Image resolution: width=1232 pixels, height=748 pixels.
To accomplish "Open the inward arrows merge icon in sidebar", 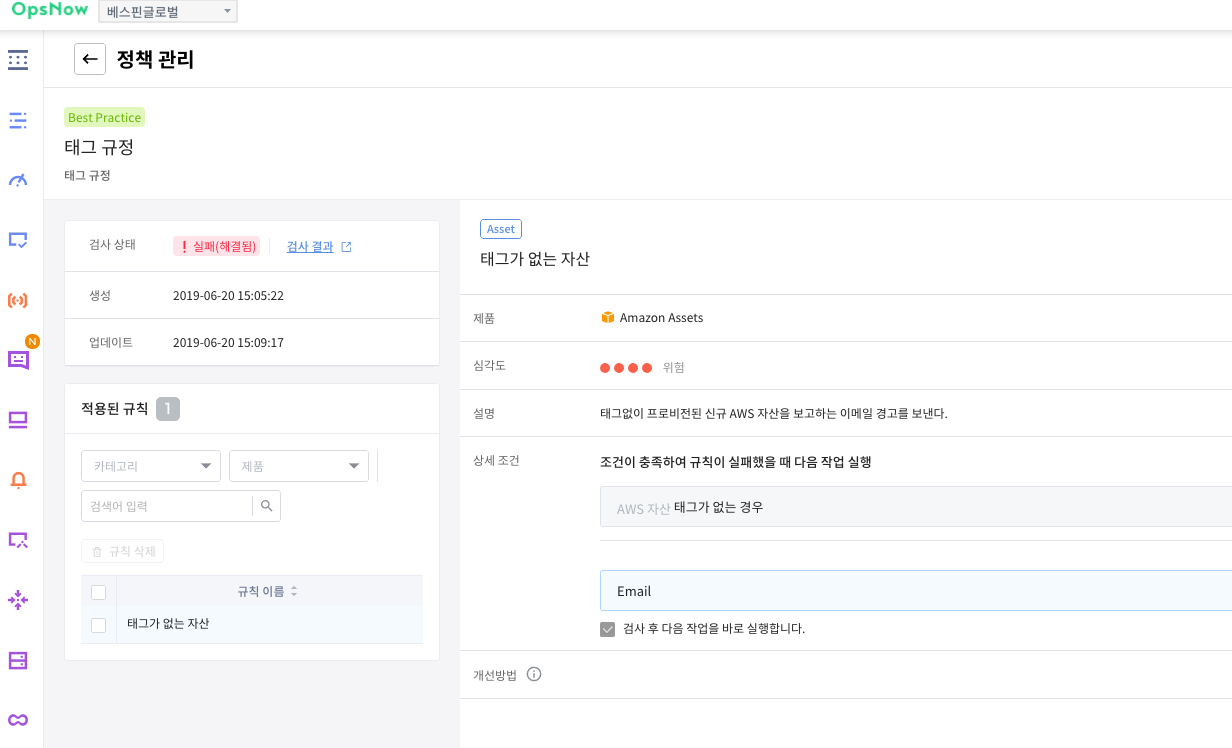I will (18, 600).
